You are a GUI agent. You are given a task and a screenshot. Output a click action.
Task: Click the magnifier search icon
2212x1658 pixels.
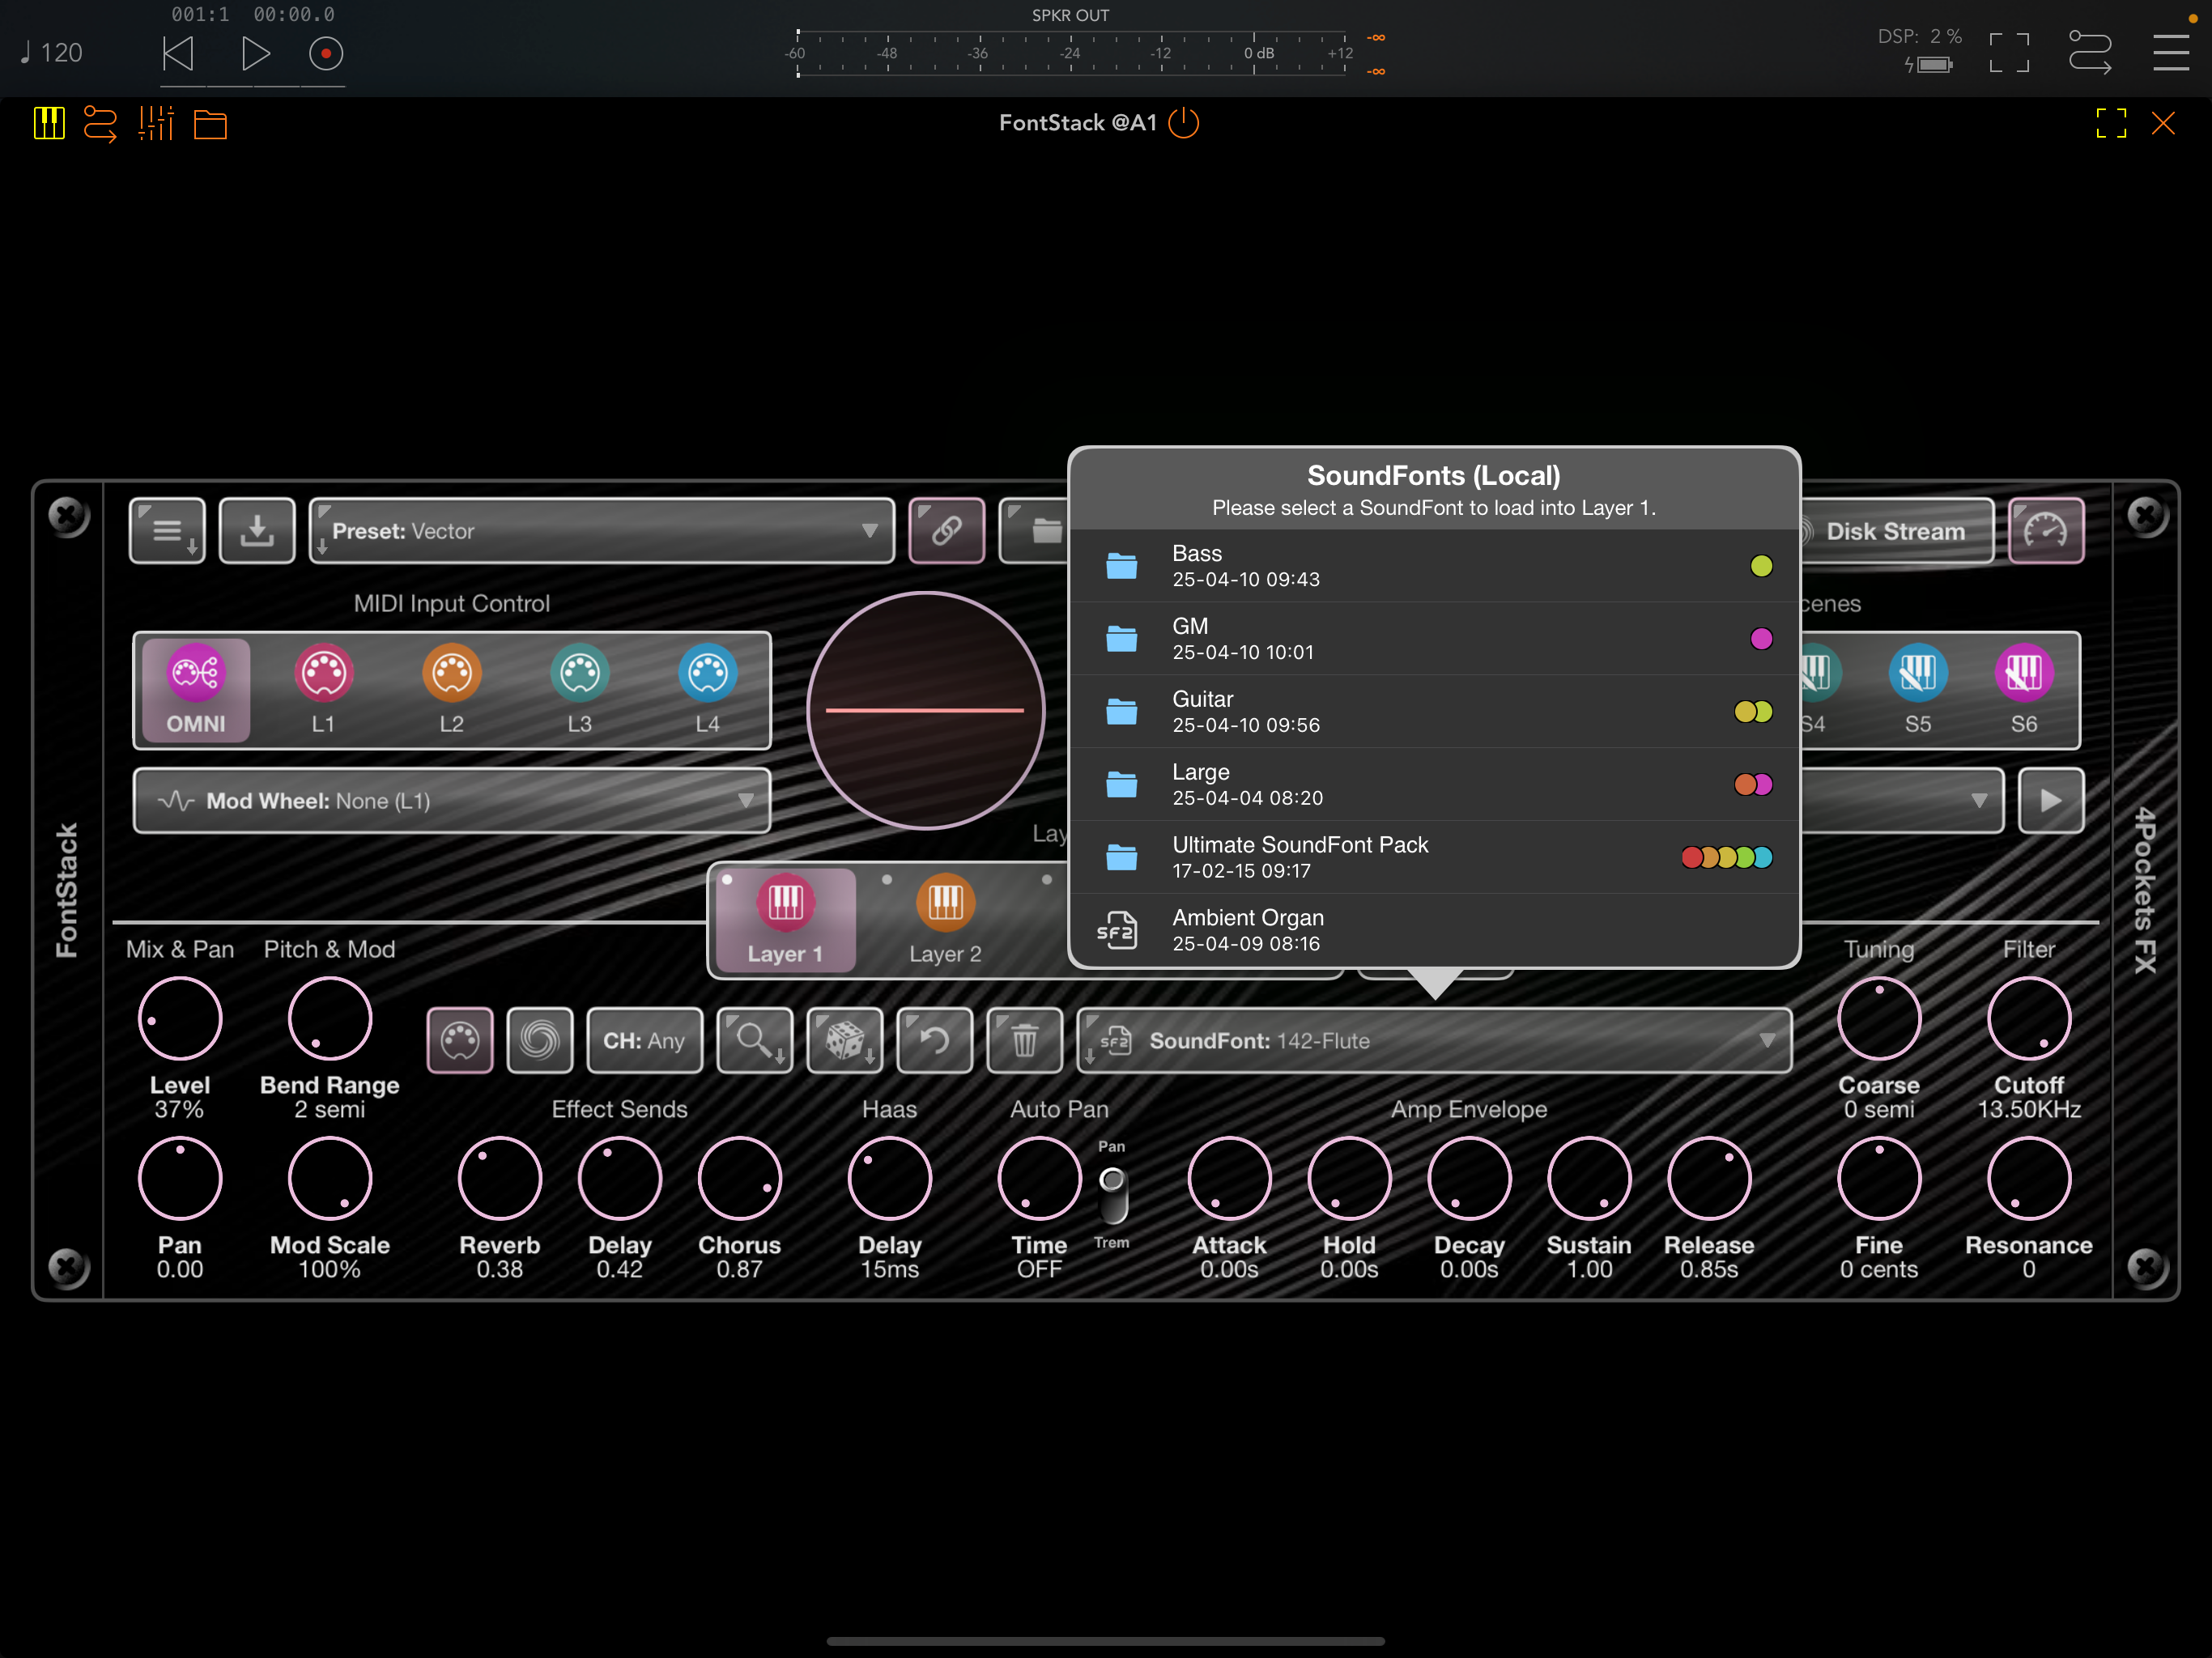pyautogui.click(x=755, y=1040)
